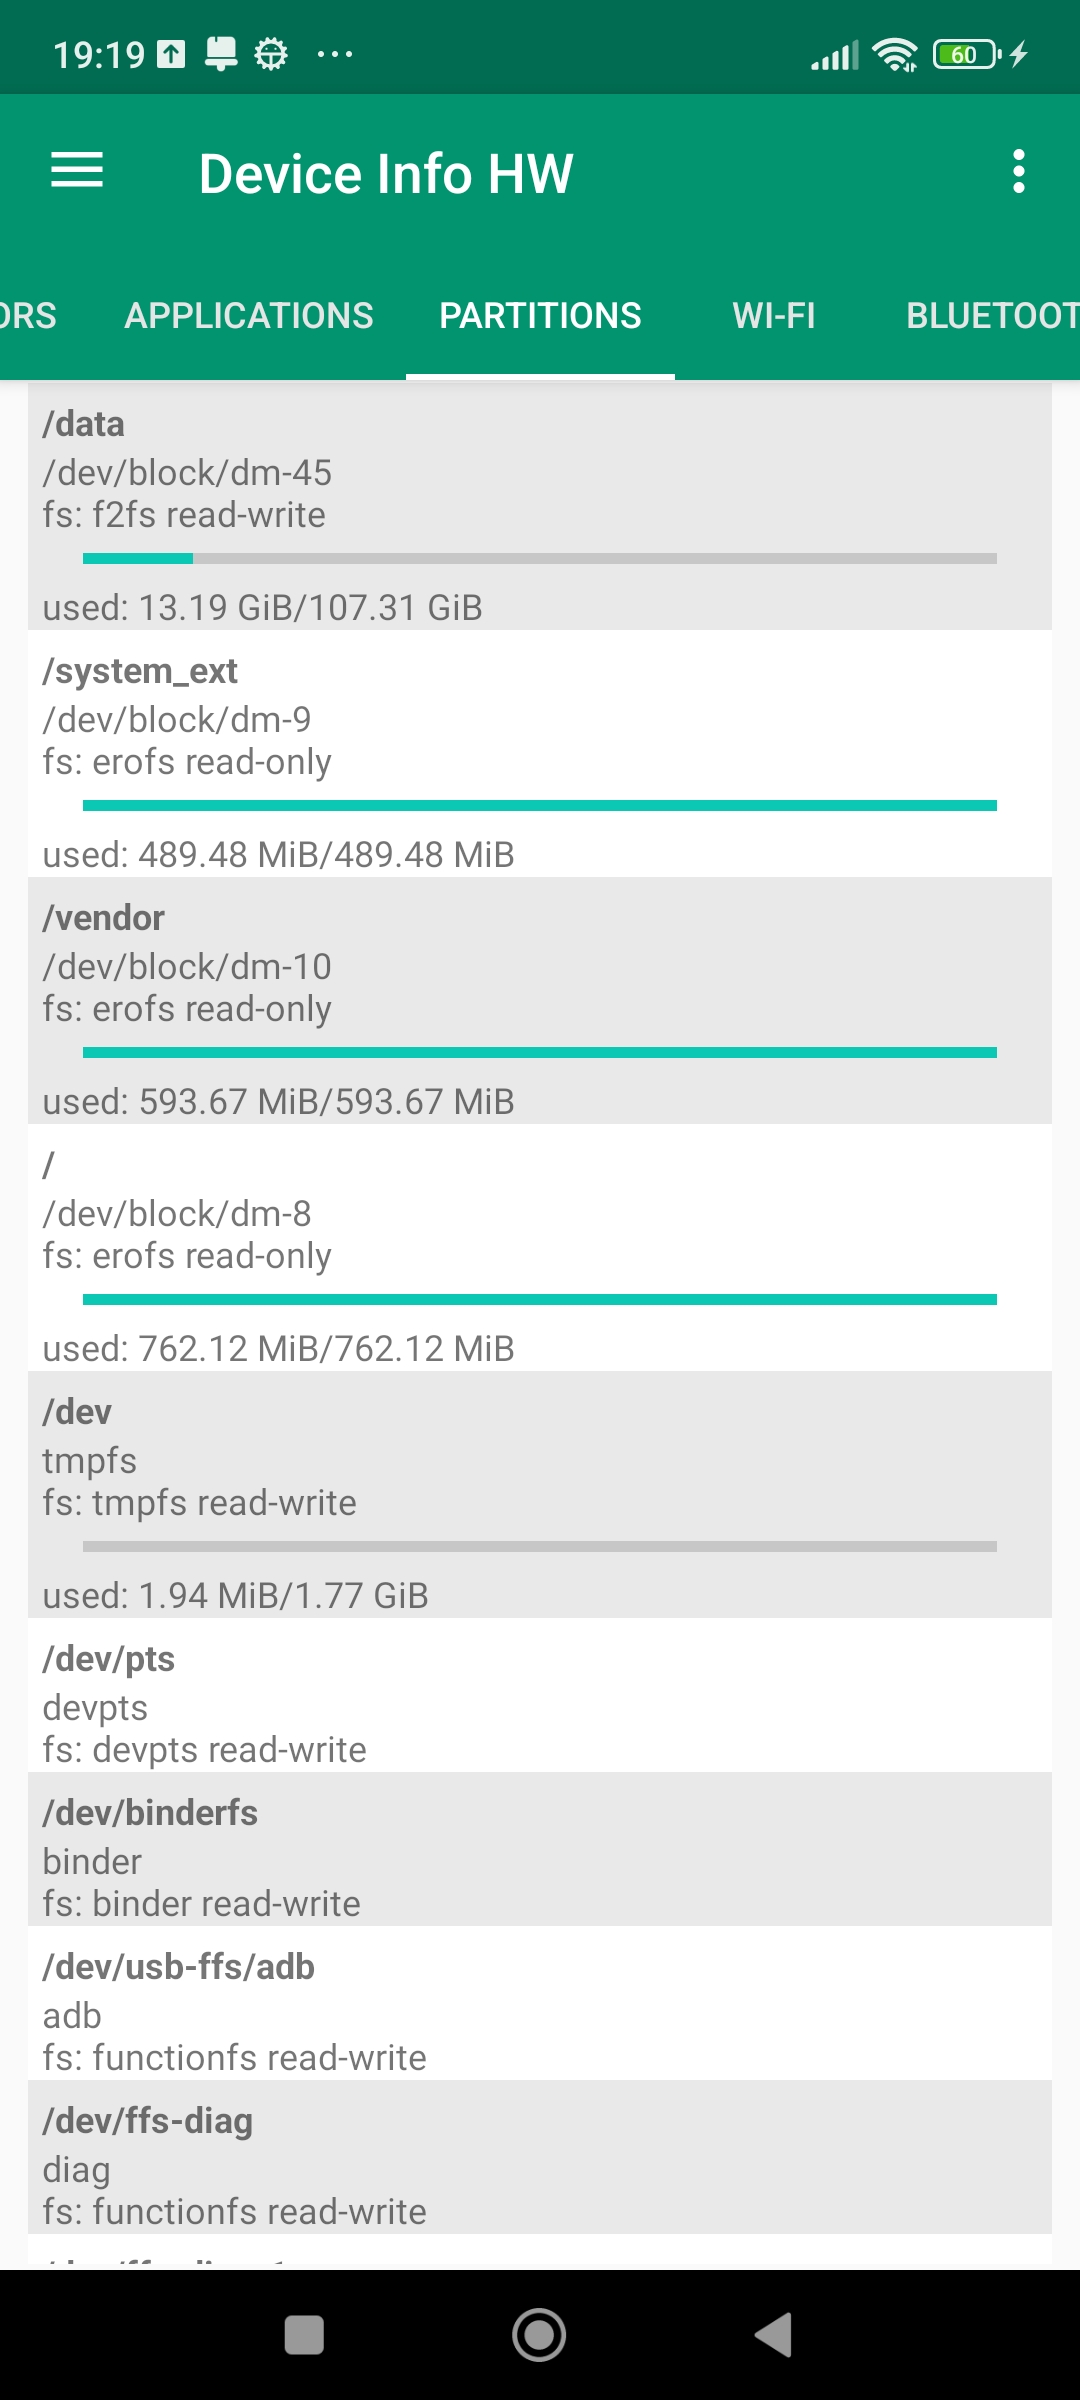Tap the /dev/pts devpts entry
The image size is (1080, 2400).
tap(540, 1695)
